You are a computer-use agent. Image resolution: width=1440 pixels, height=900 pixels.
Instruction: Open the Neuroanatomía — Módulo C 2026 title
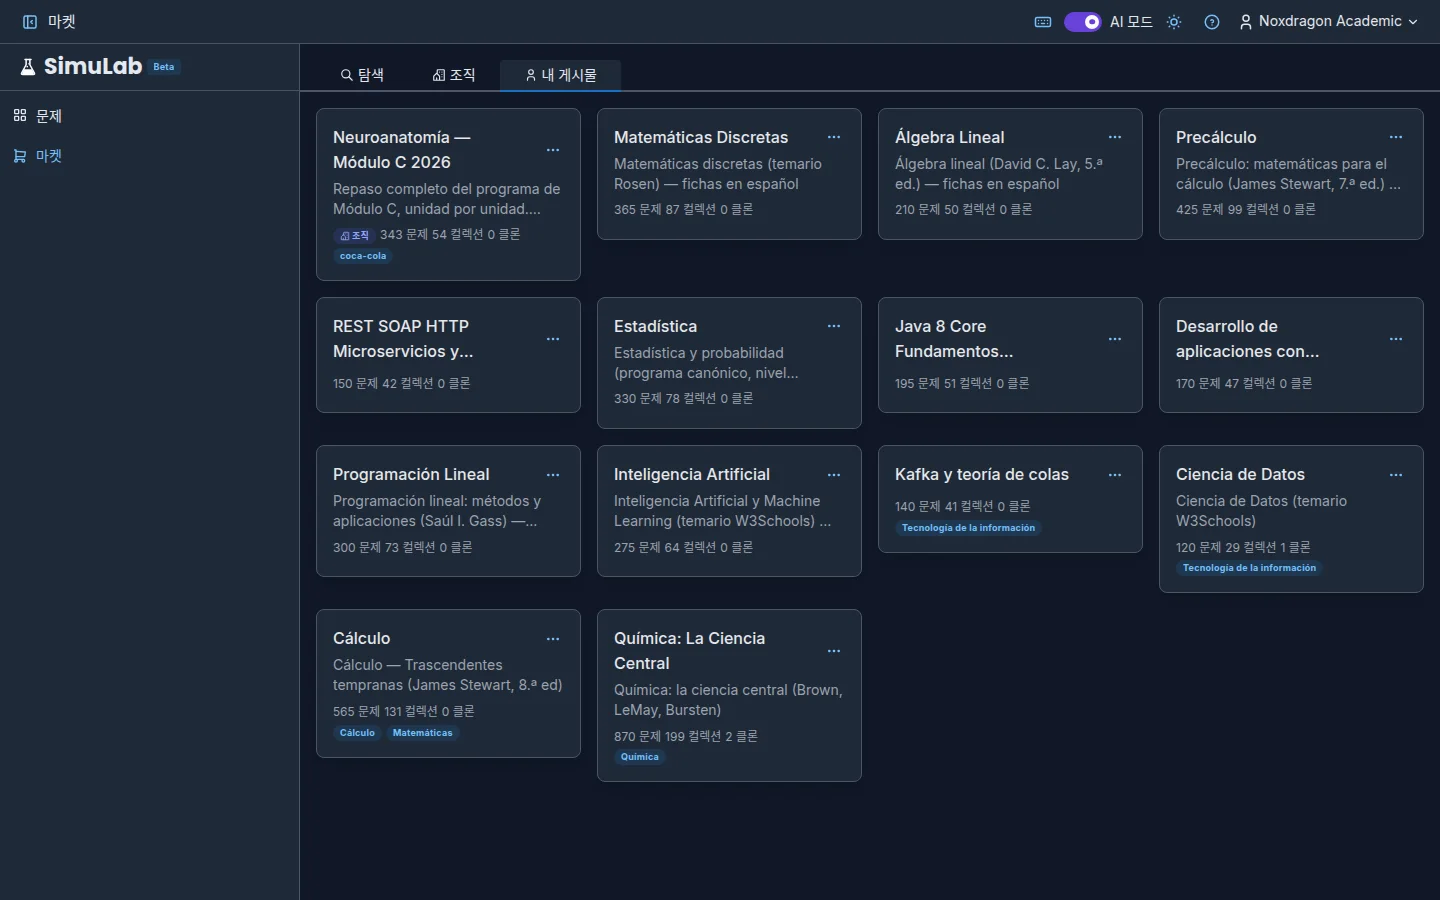tap(402, 150)
